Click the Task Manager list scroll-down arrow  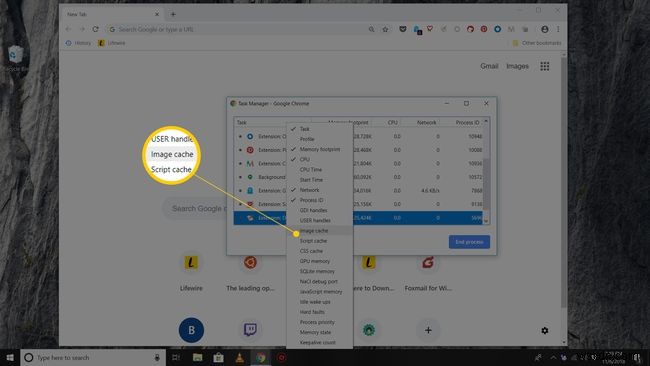pos(486,221)
